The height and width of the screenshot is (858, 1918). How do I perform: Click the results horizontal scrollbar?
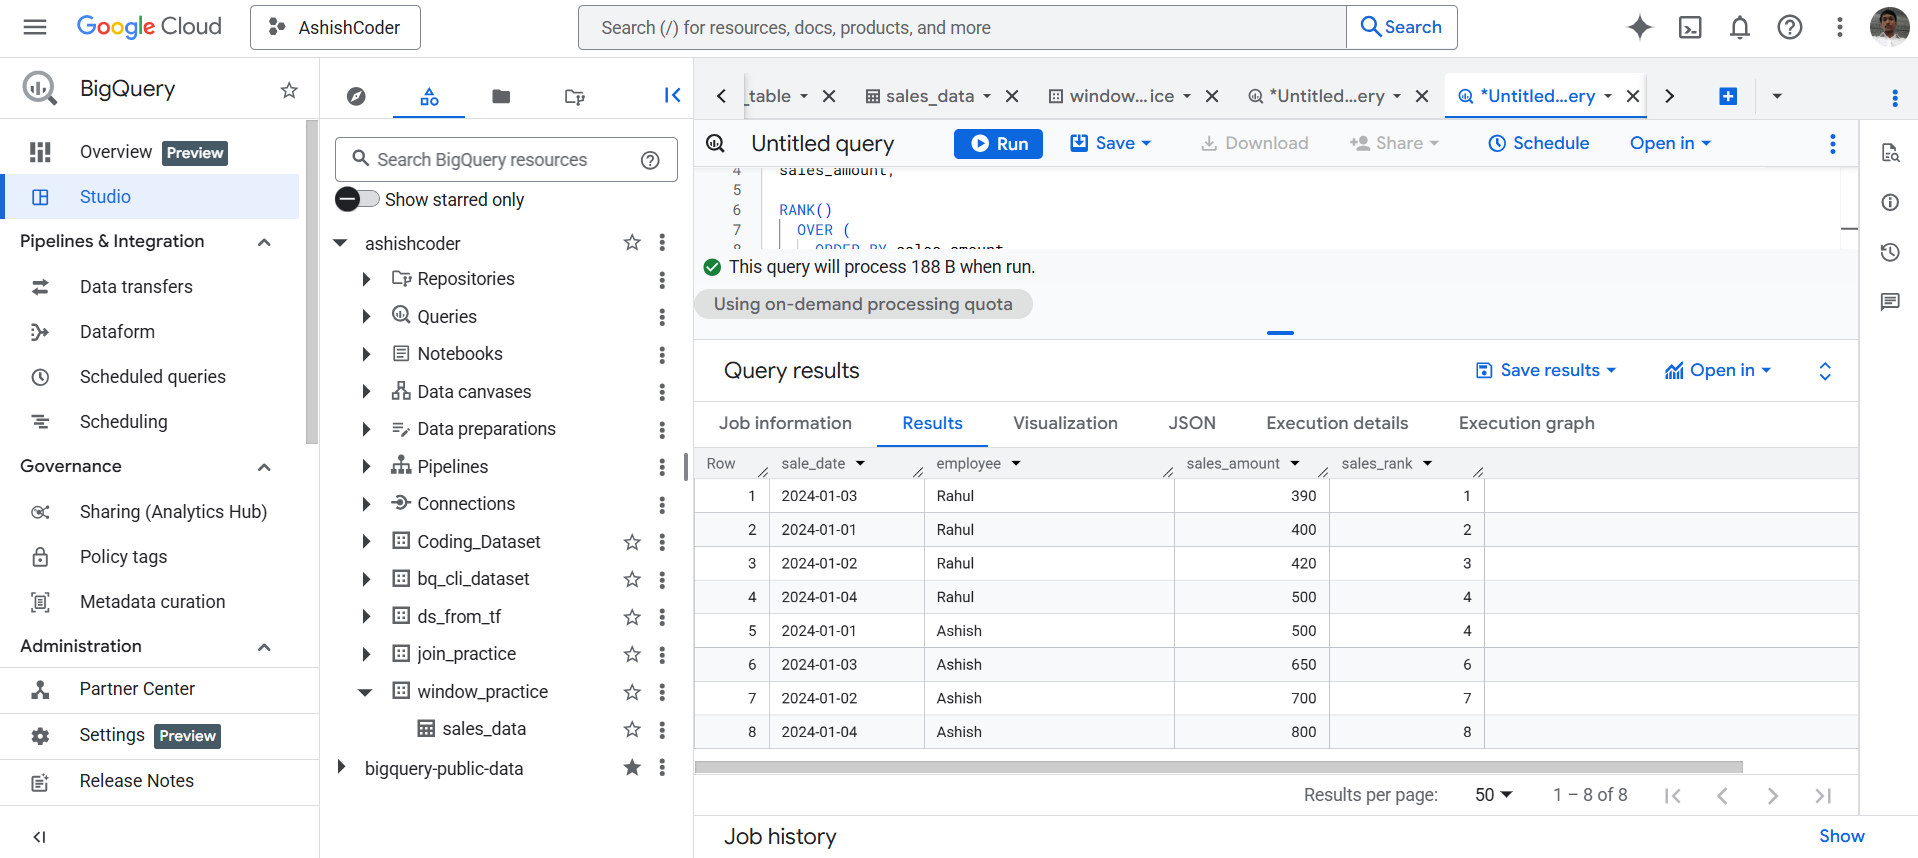tap(1218, 767)
